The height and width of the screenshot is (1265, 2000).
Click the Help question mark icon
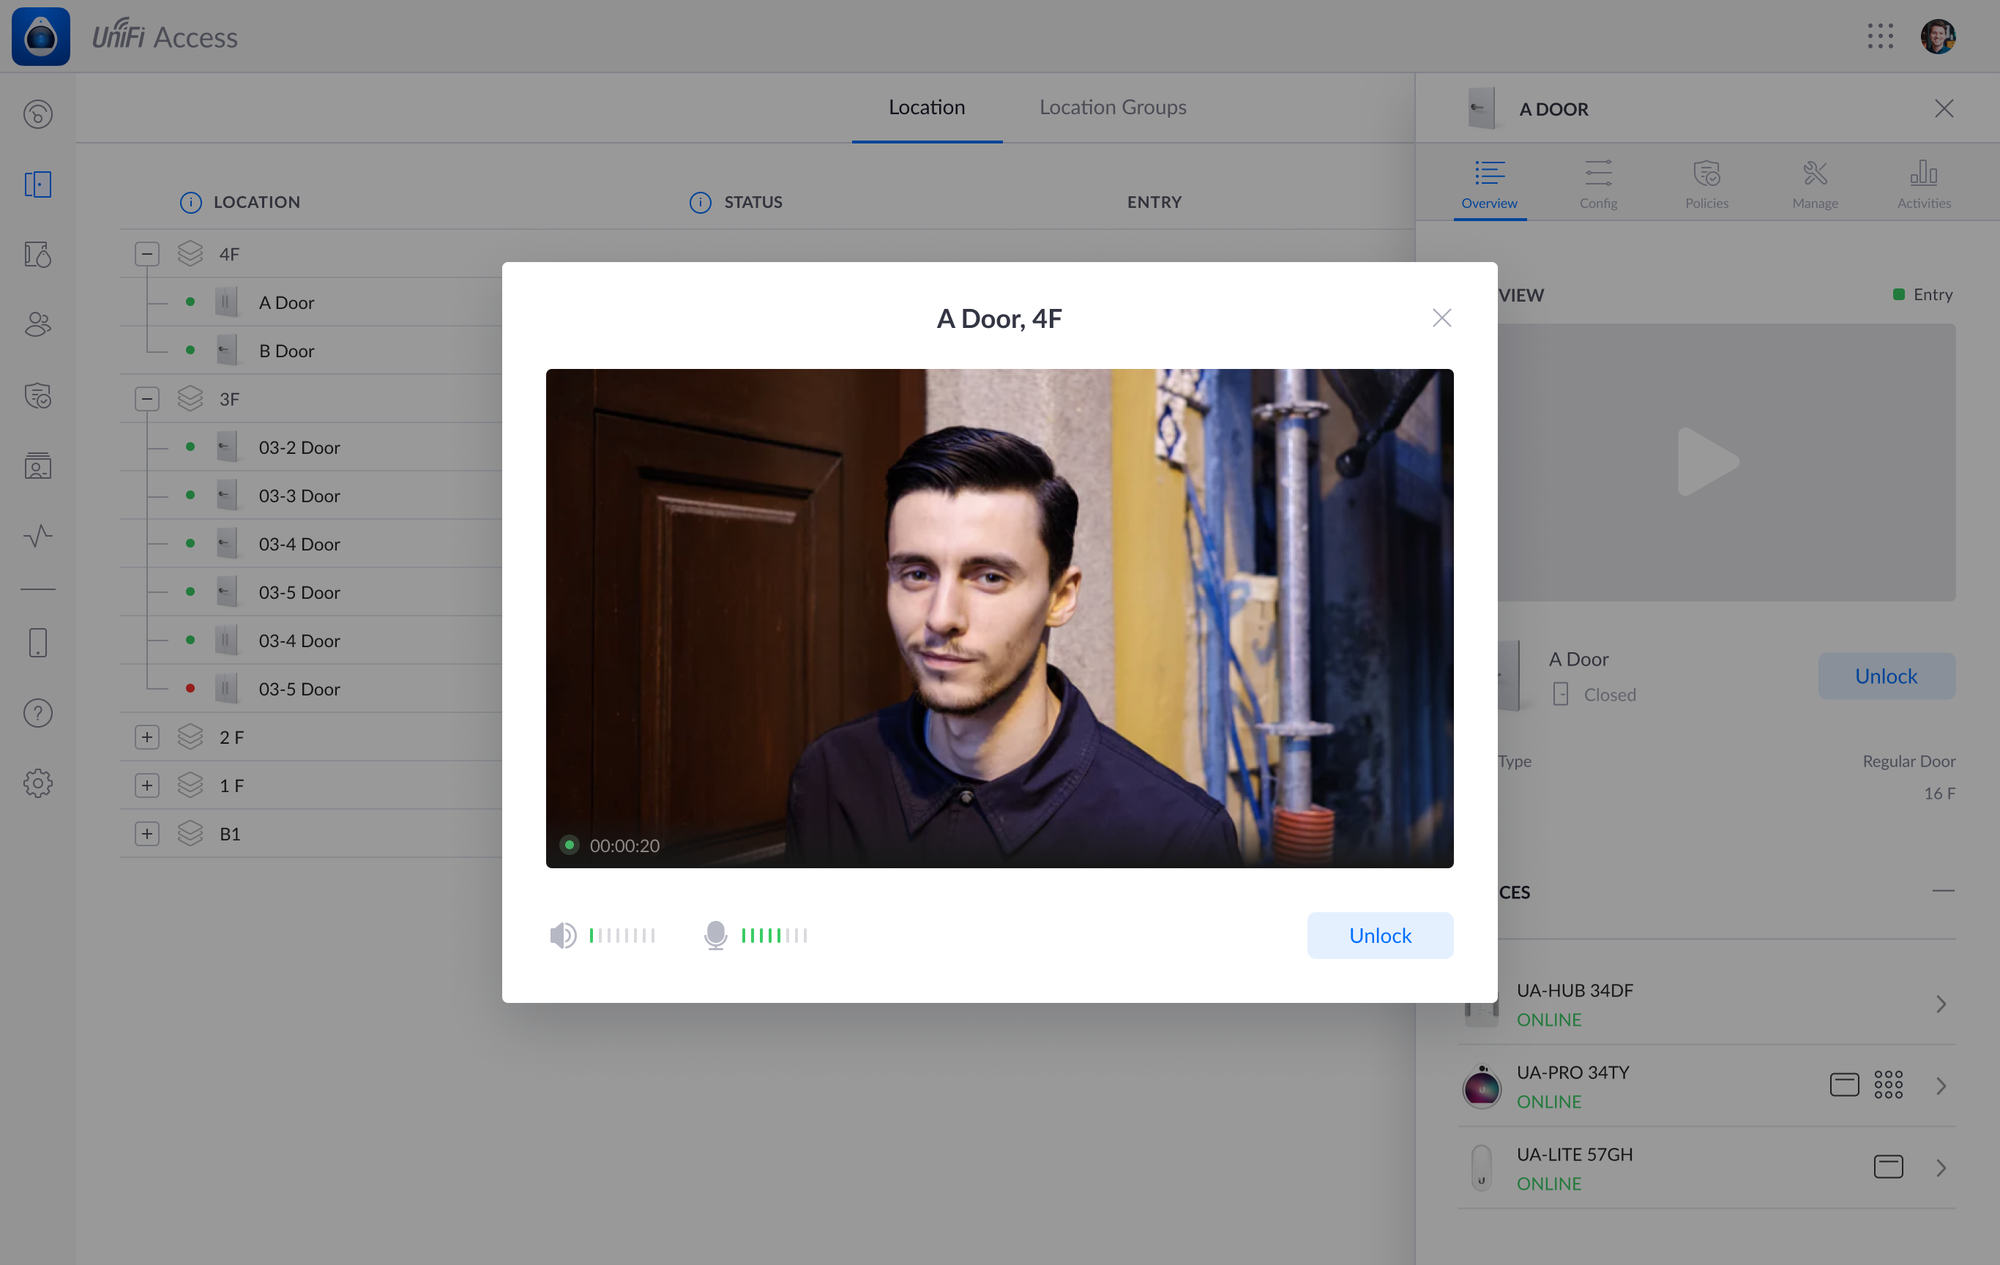[x=38, y=713]
